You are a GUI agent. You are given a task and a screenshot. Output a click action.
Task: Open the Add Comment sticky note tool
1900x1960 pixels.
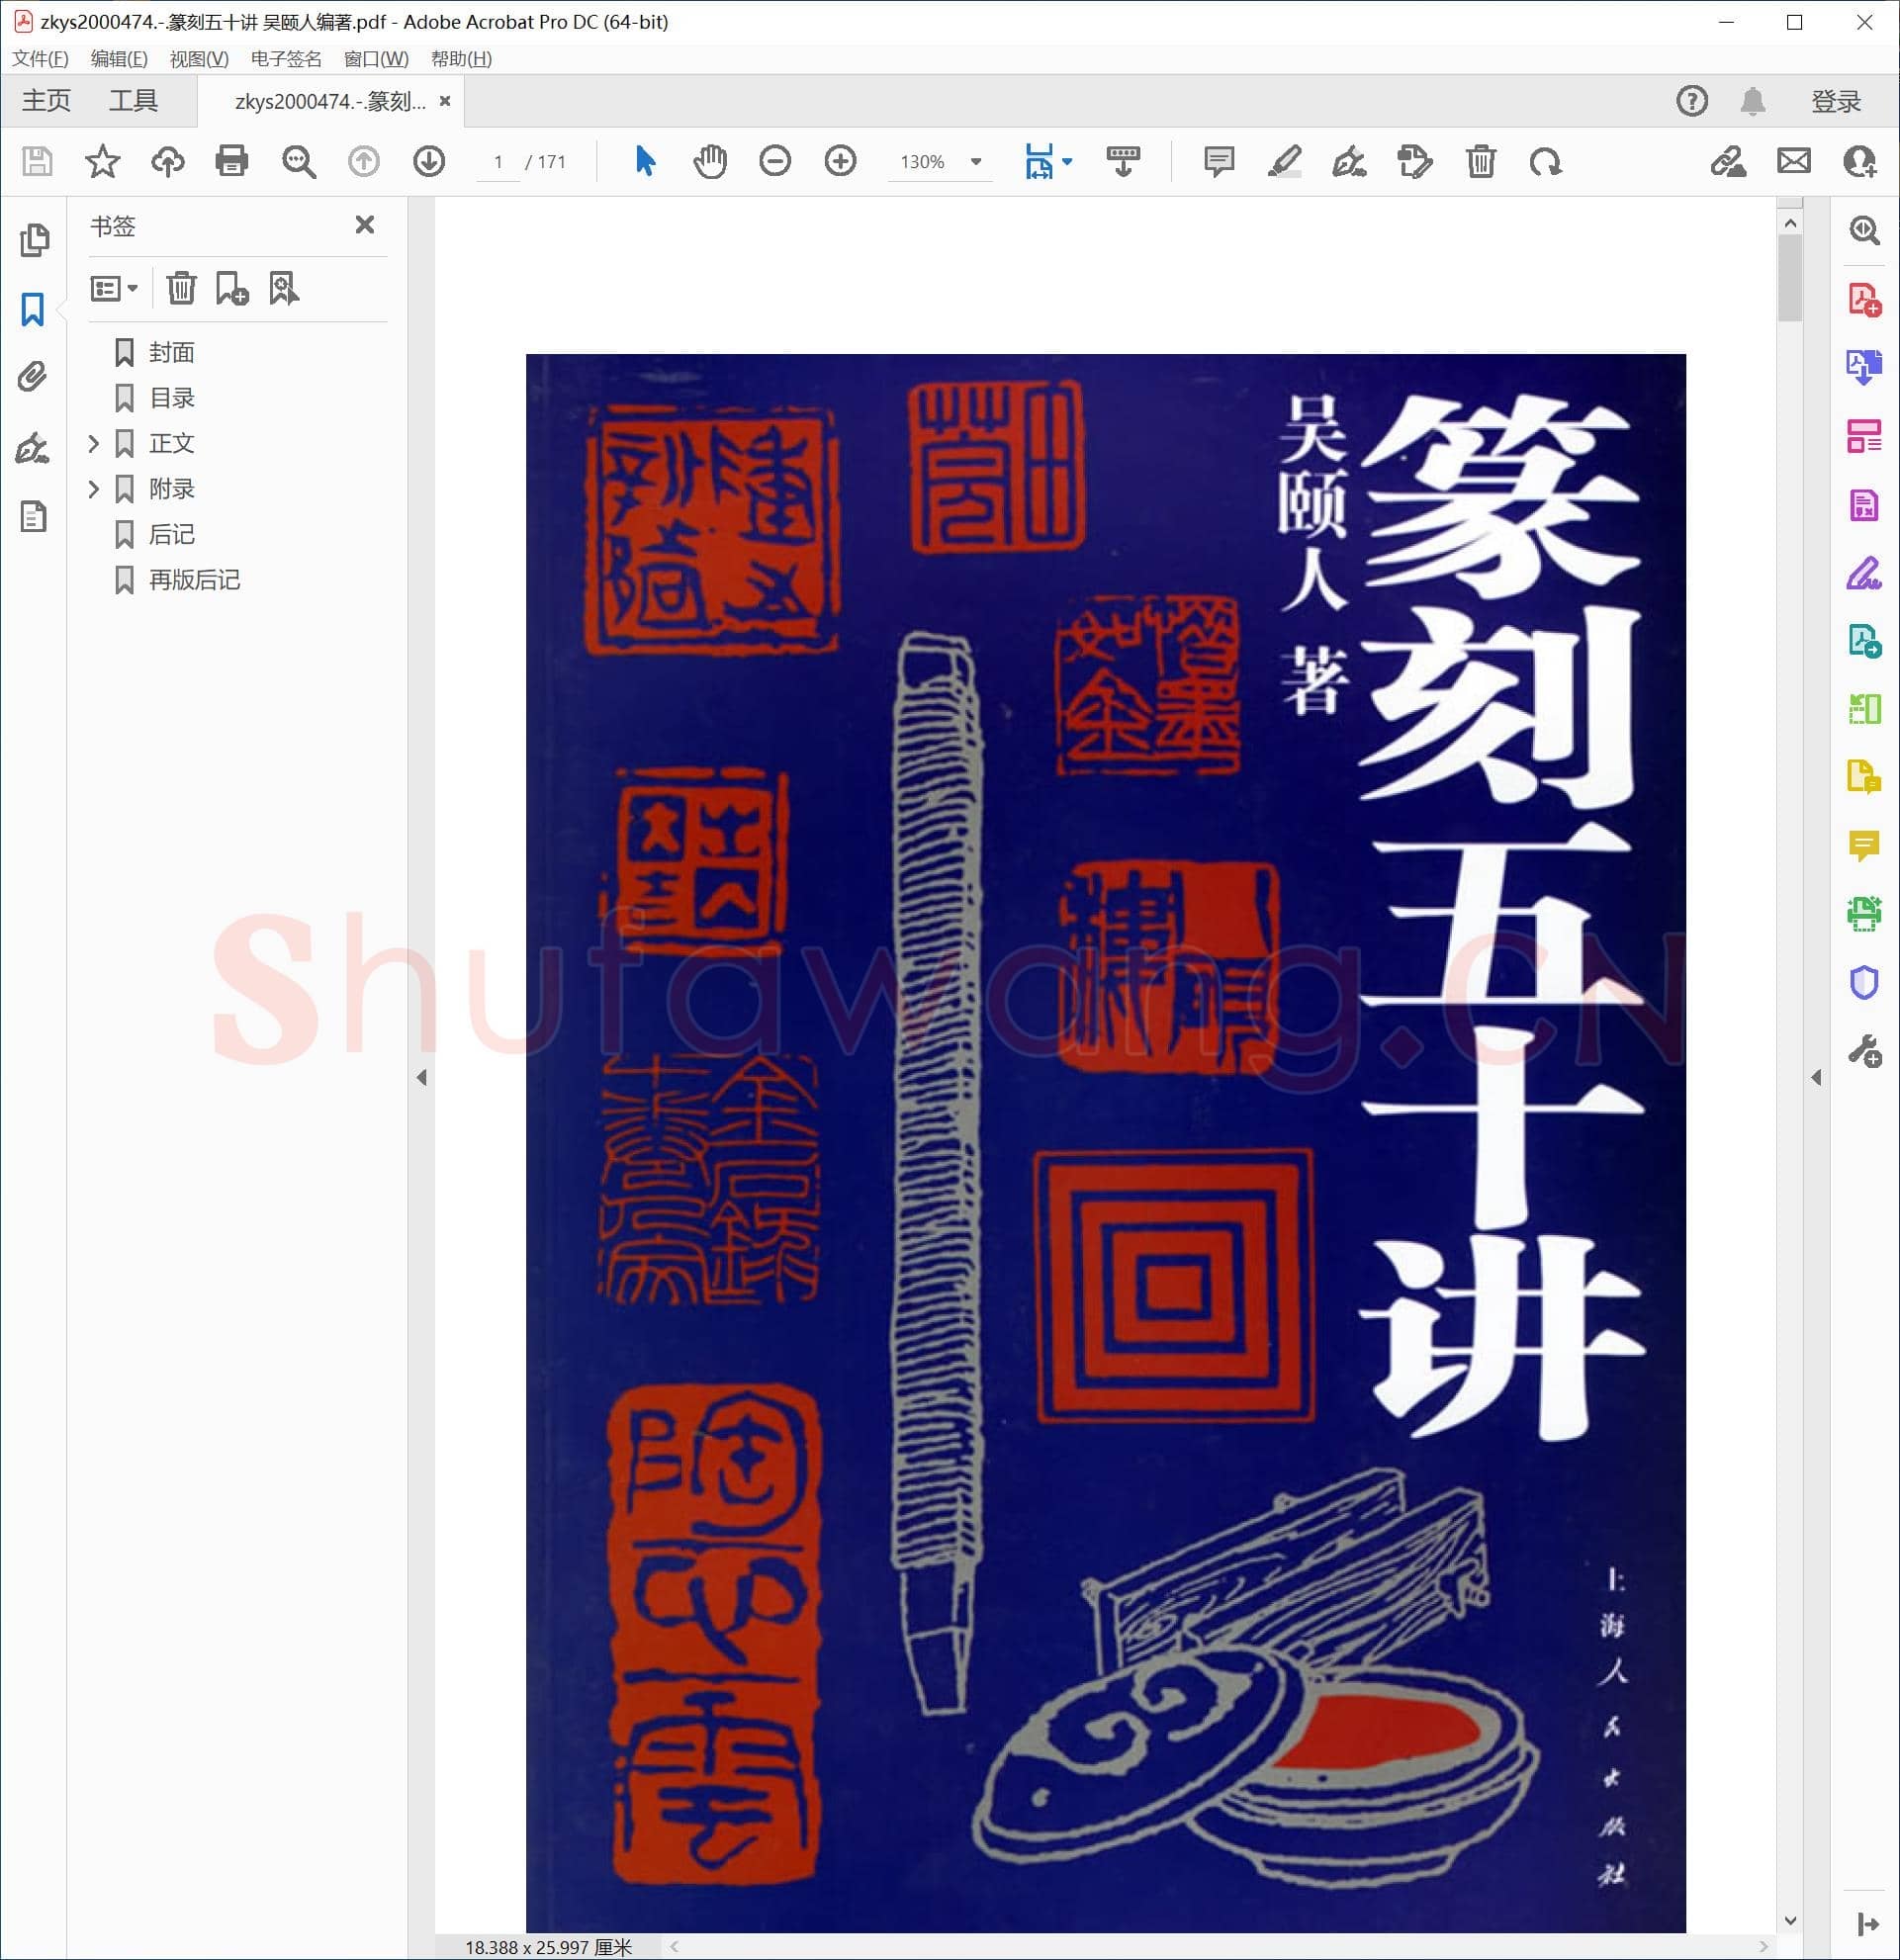1218,161
